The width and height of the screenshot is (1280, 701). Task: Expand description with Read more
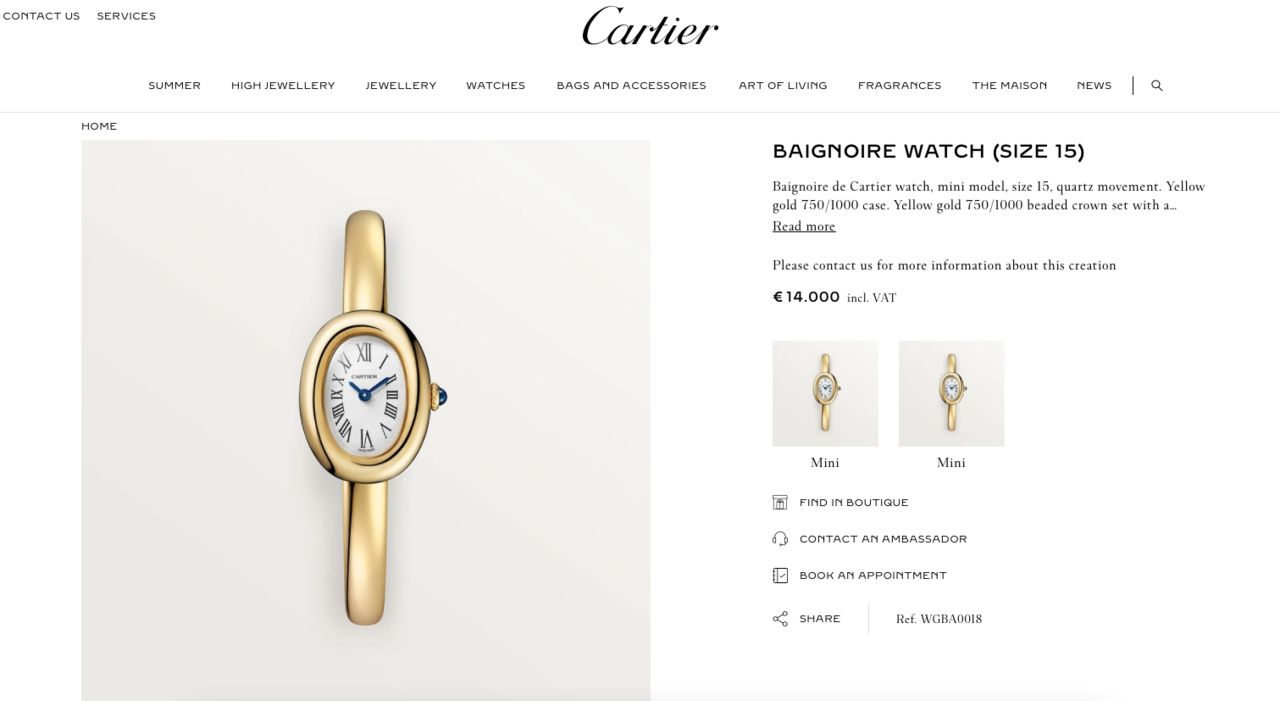804,227
